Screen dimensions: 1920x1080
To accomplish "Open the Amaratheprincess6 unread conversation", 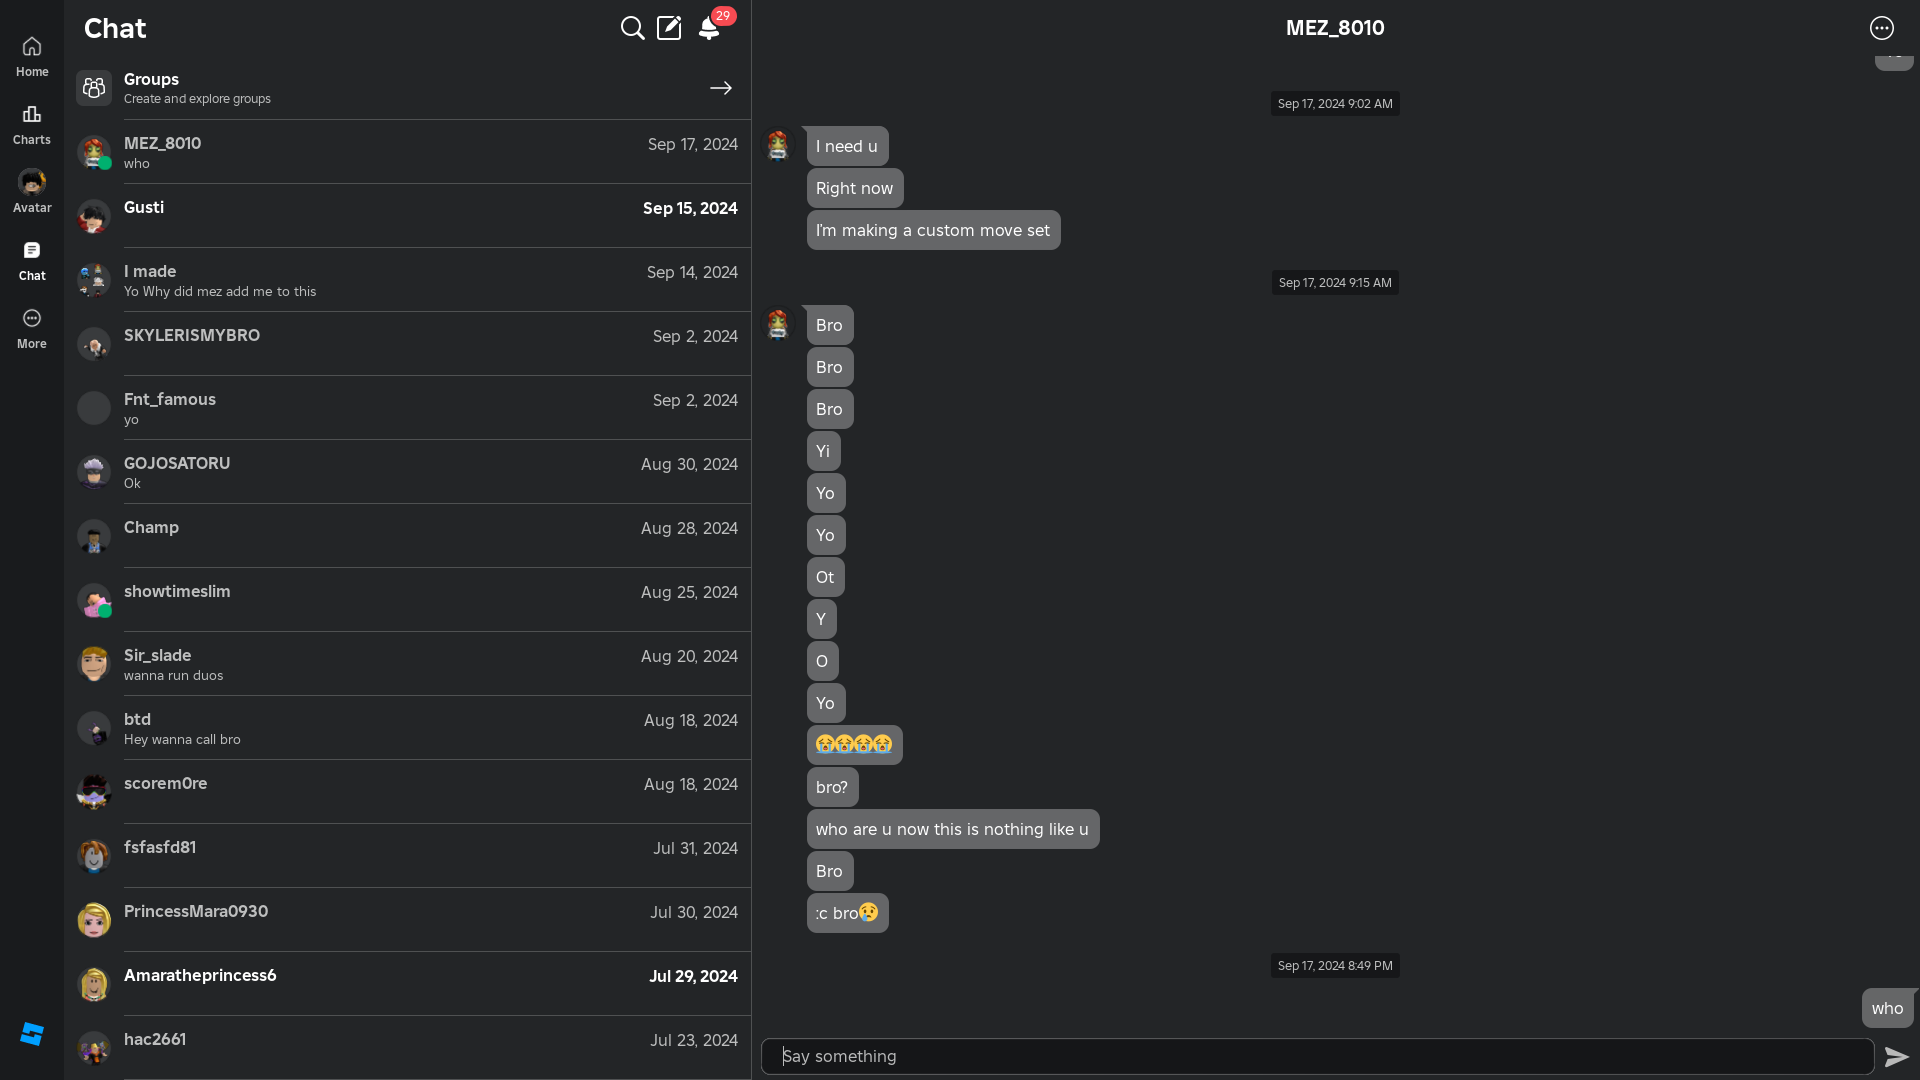I will coord(430,984).
